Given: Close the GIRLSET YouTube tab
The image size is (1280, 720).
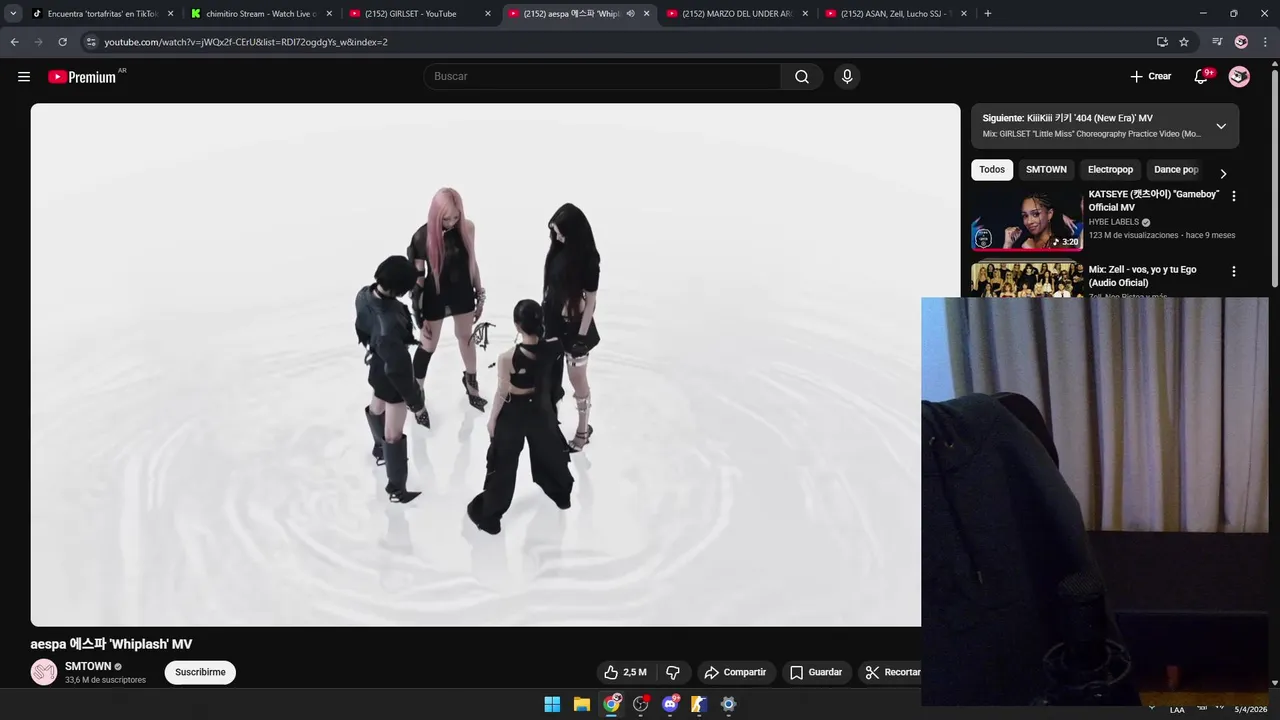Looking at the screenshot, I should pos(488,14).
